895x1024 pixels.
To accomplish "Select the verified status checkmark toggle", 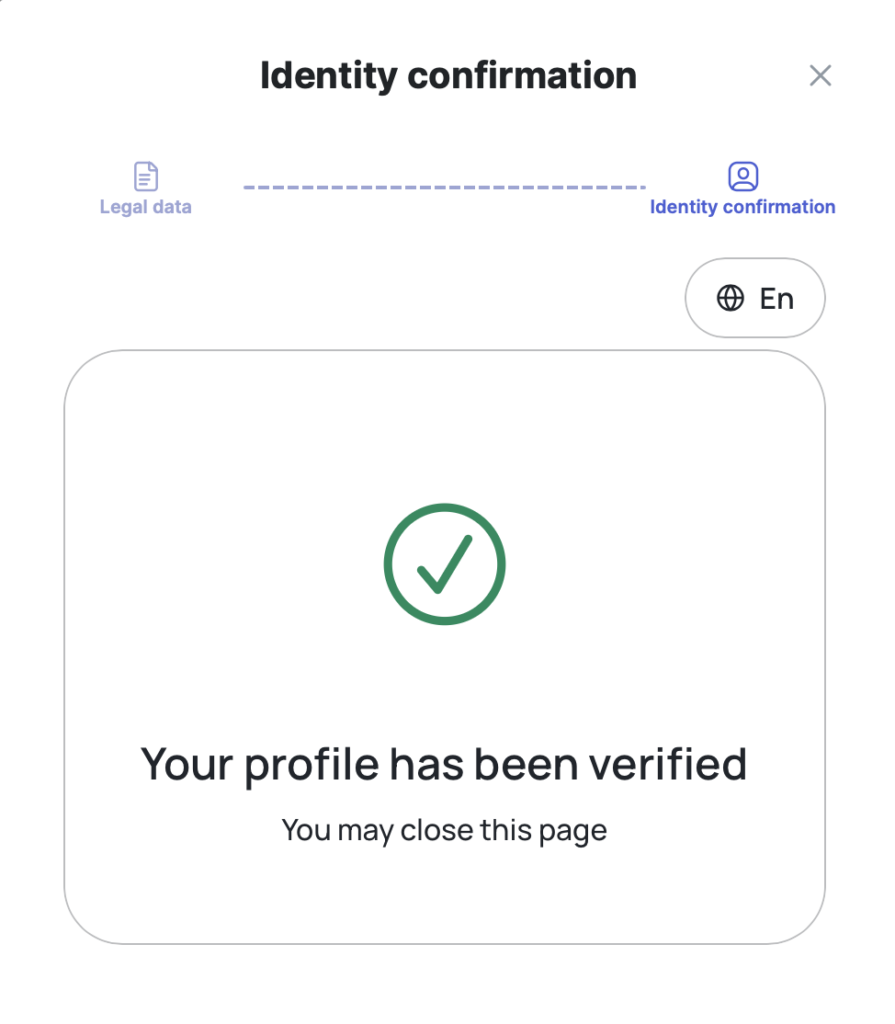I will point(444,563).
